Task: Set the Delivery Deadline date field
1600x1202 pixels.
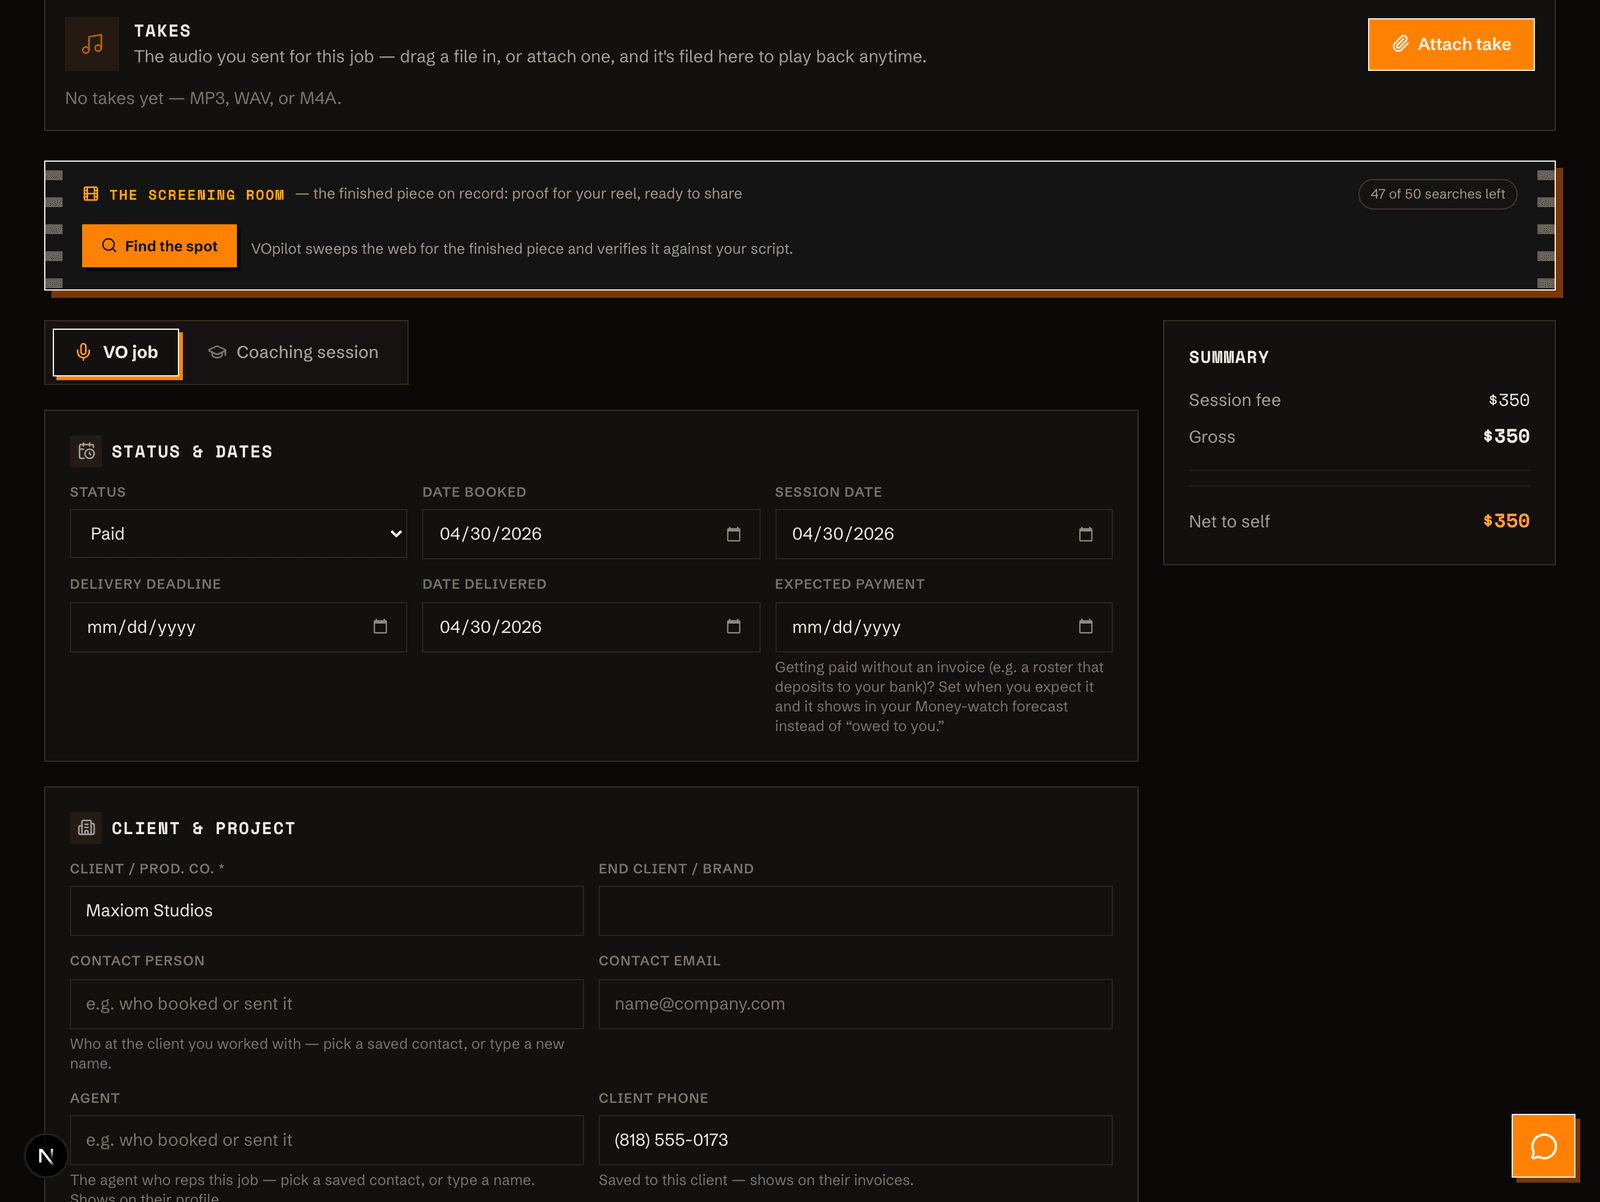Action: 238,627
